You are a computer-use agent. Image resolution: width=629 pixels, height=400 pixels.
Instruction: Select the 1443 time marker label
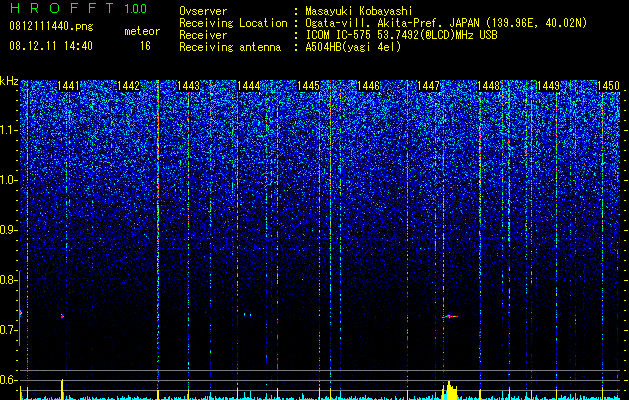pos(189,86)
